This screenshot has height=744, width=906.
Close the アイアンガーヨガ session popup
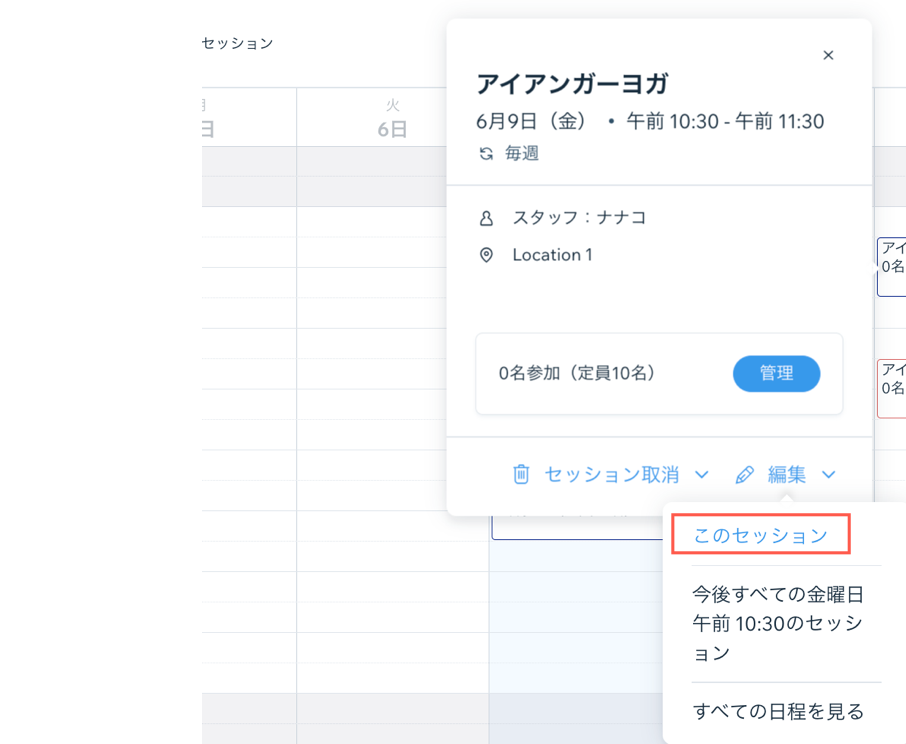[x=828, y=55]
